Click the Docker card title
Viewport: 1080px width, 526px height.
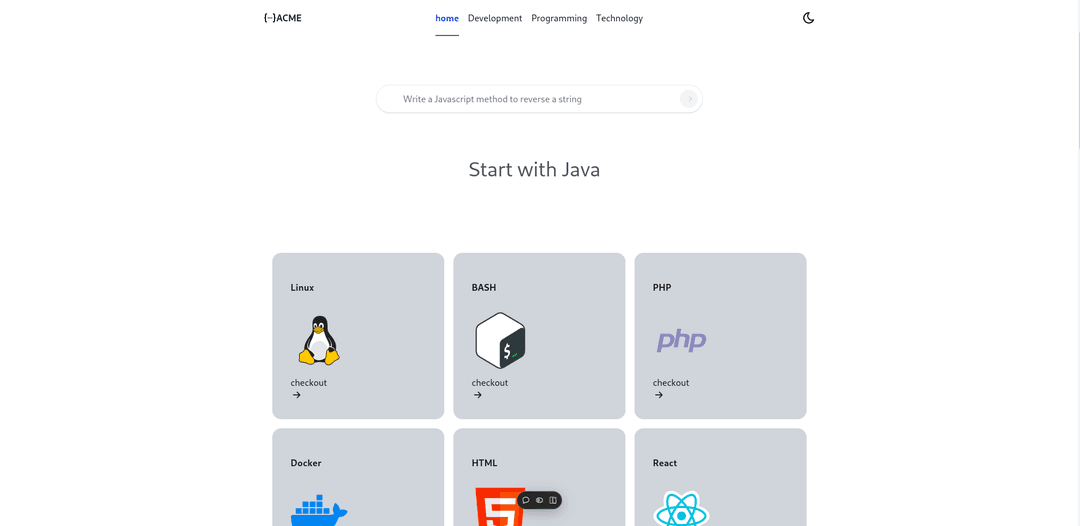pos(306,463)
